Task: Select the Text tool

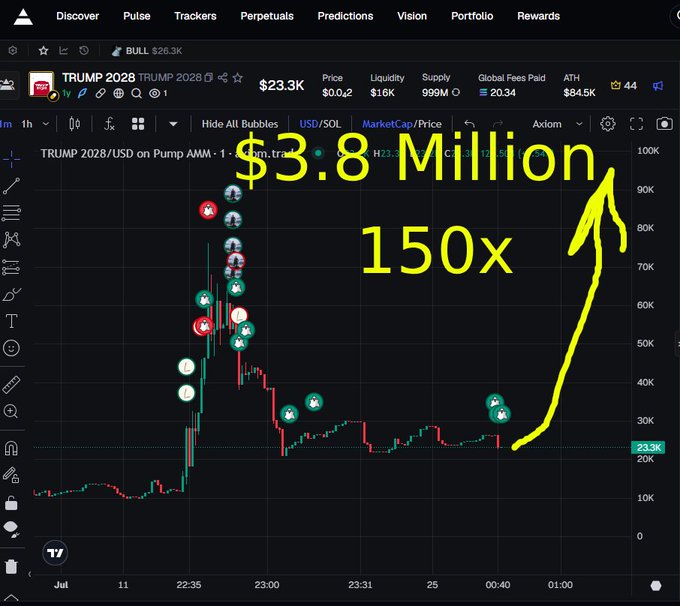Action: pyautogui.click(x=11, y=321)
